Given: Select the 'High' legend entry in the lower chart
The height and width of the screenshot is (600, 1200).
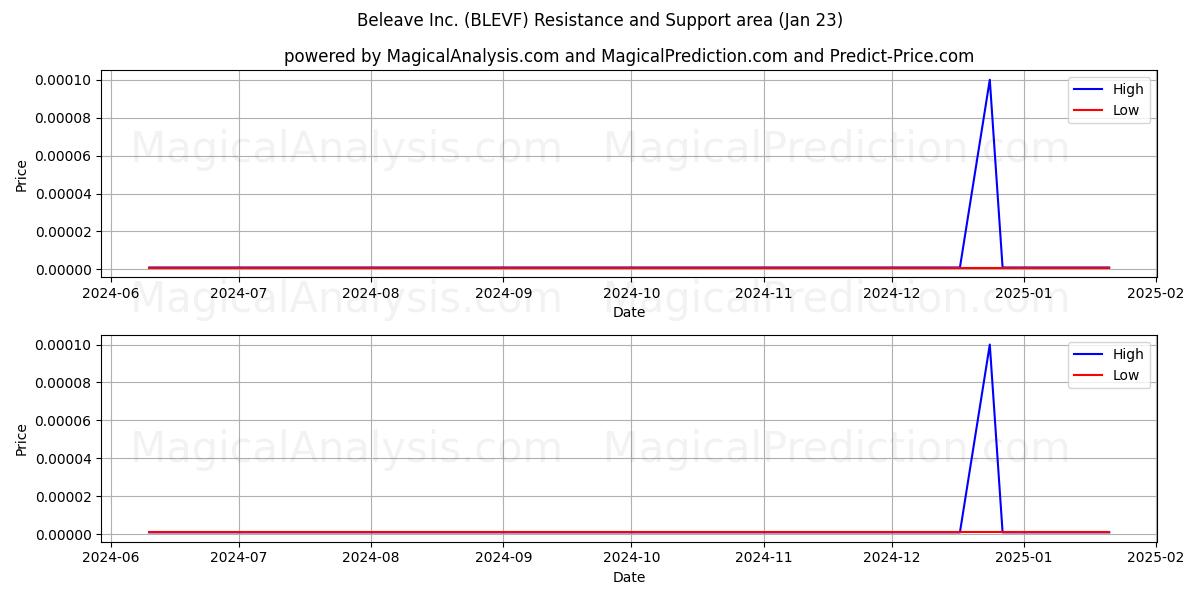Looking at the screenshot, I should [1110, 354].
